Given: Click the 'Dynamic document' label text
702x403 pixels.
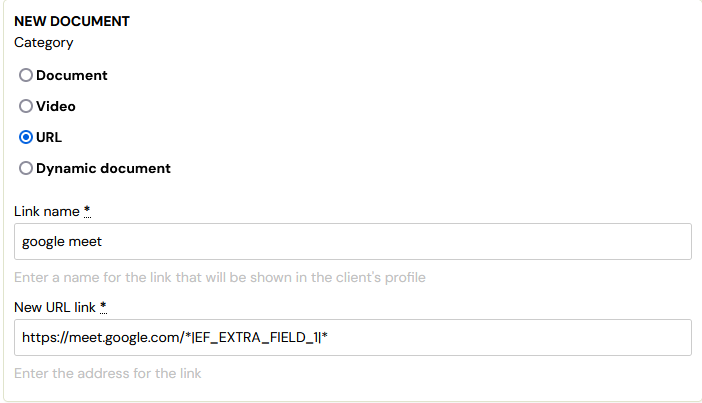Looking at the screenshot, I should (103, 168).
